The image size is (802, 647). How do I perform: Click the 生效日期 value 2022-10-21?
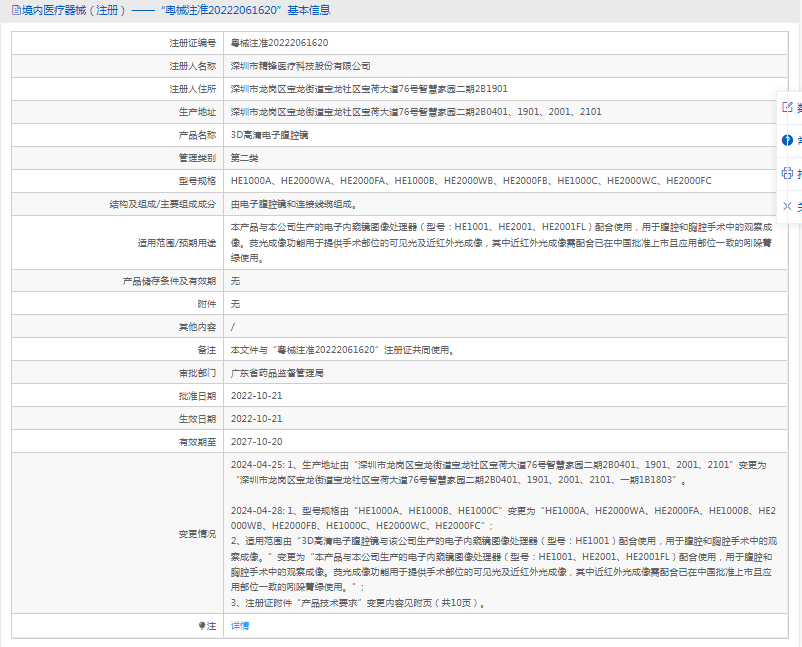pyautogui.click(x=256, y=419)
